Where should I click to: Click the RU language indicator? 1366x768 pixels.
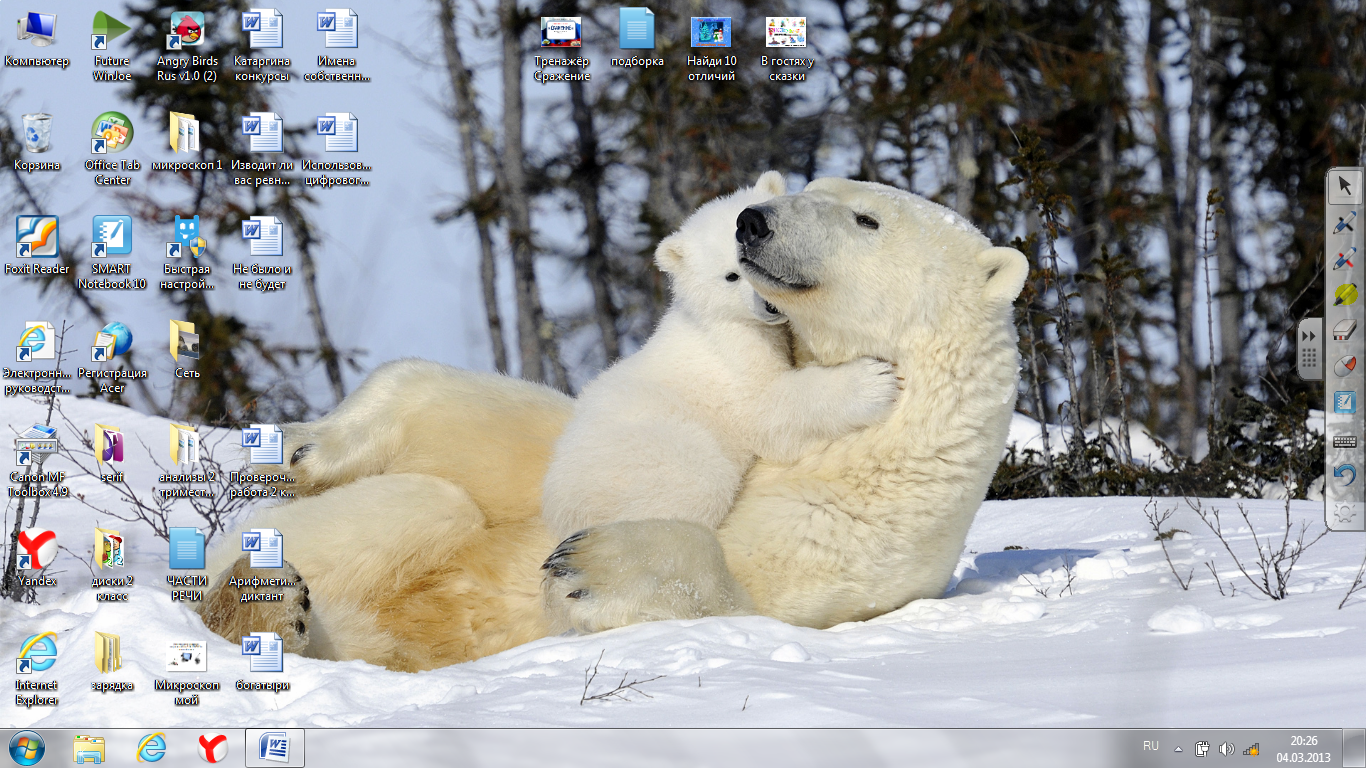coord(1151,746)
